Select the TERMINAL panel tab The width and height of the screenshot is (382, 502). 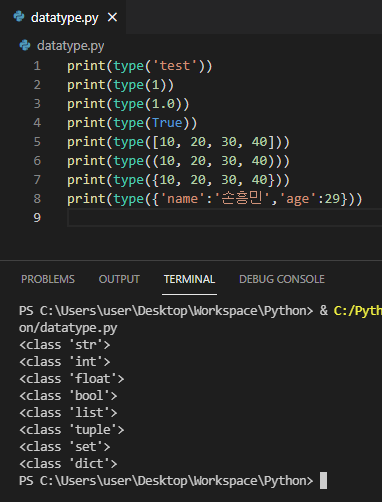point(189,279)
